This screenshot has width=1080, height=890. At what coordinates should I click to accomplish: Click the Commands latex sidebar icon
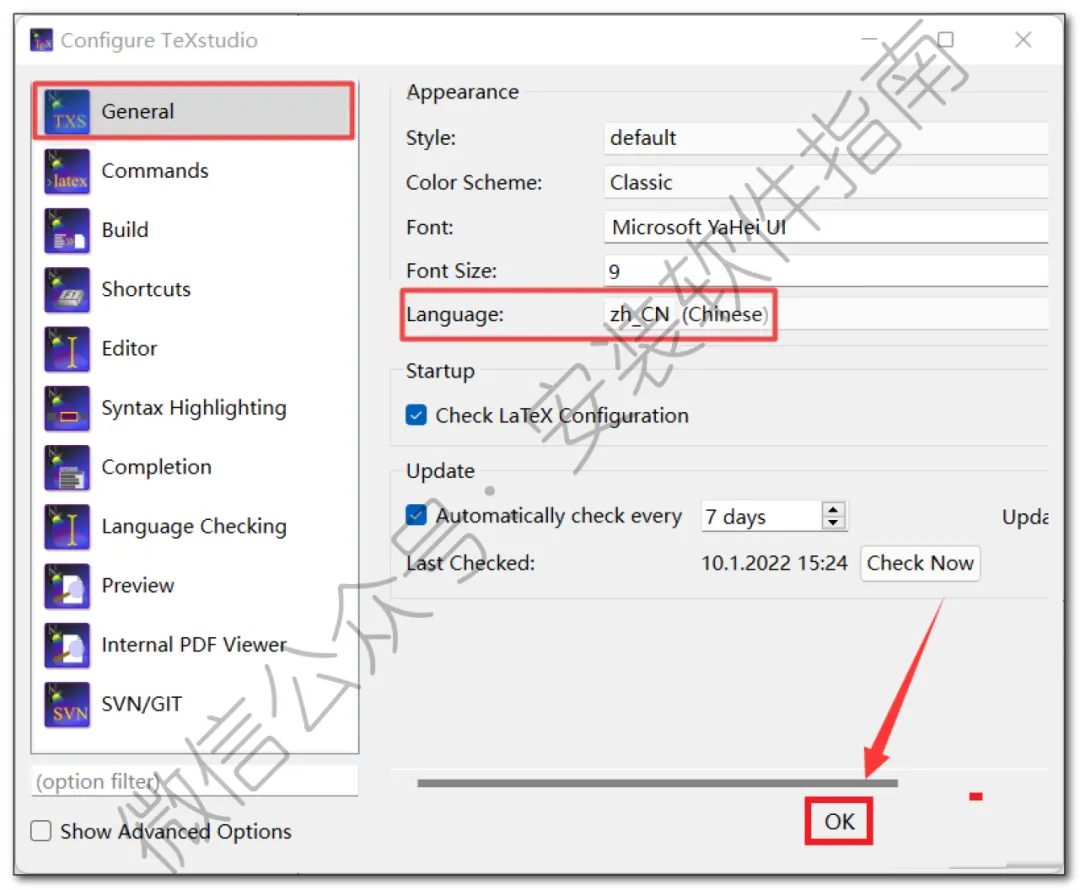coord(67,171)
